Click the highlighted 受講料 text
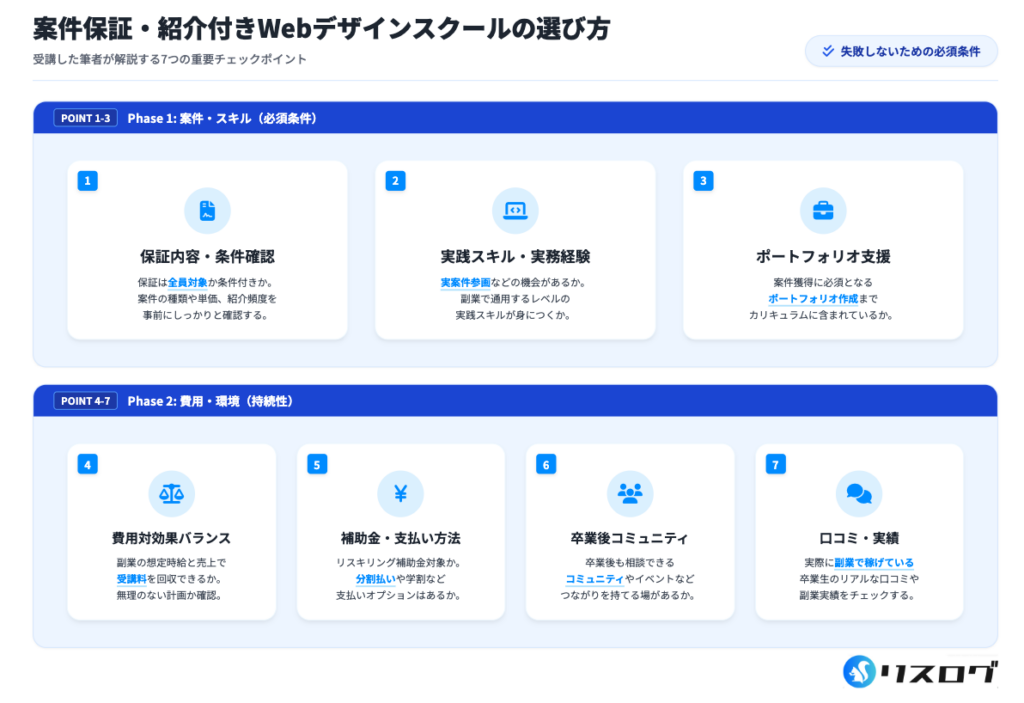Viewport: 1024px width, 703px height. pos(131,579)
